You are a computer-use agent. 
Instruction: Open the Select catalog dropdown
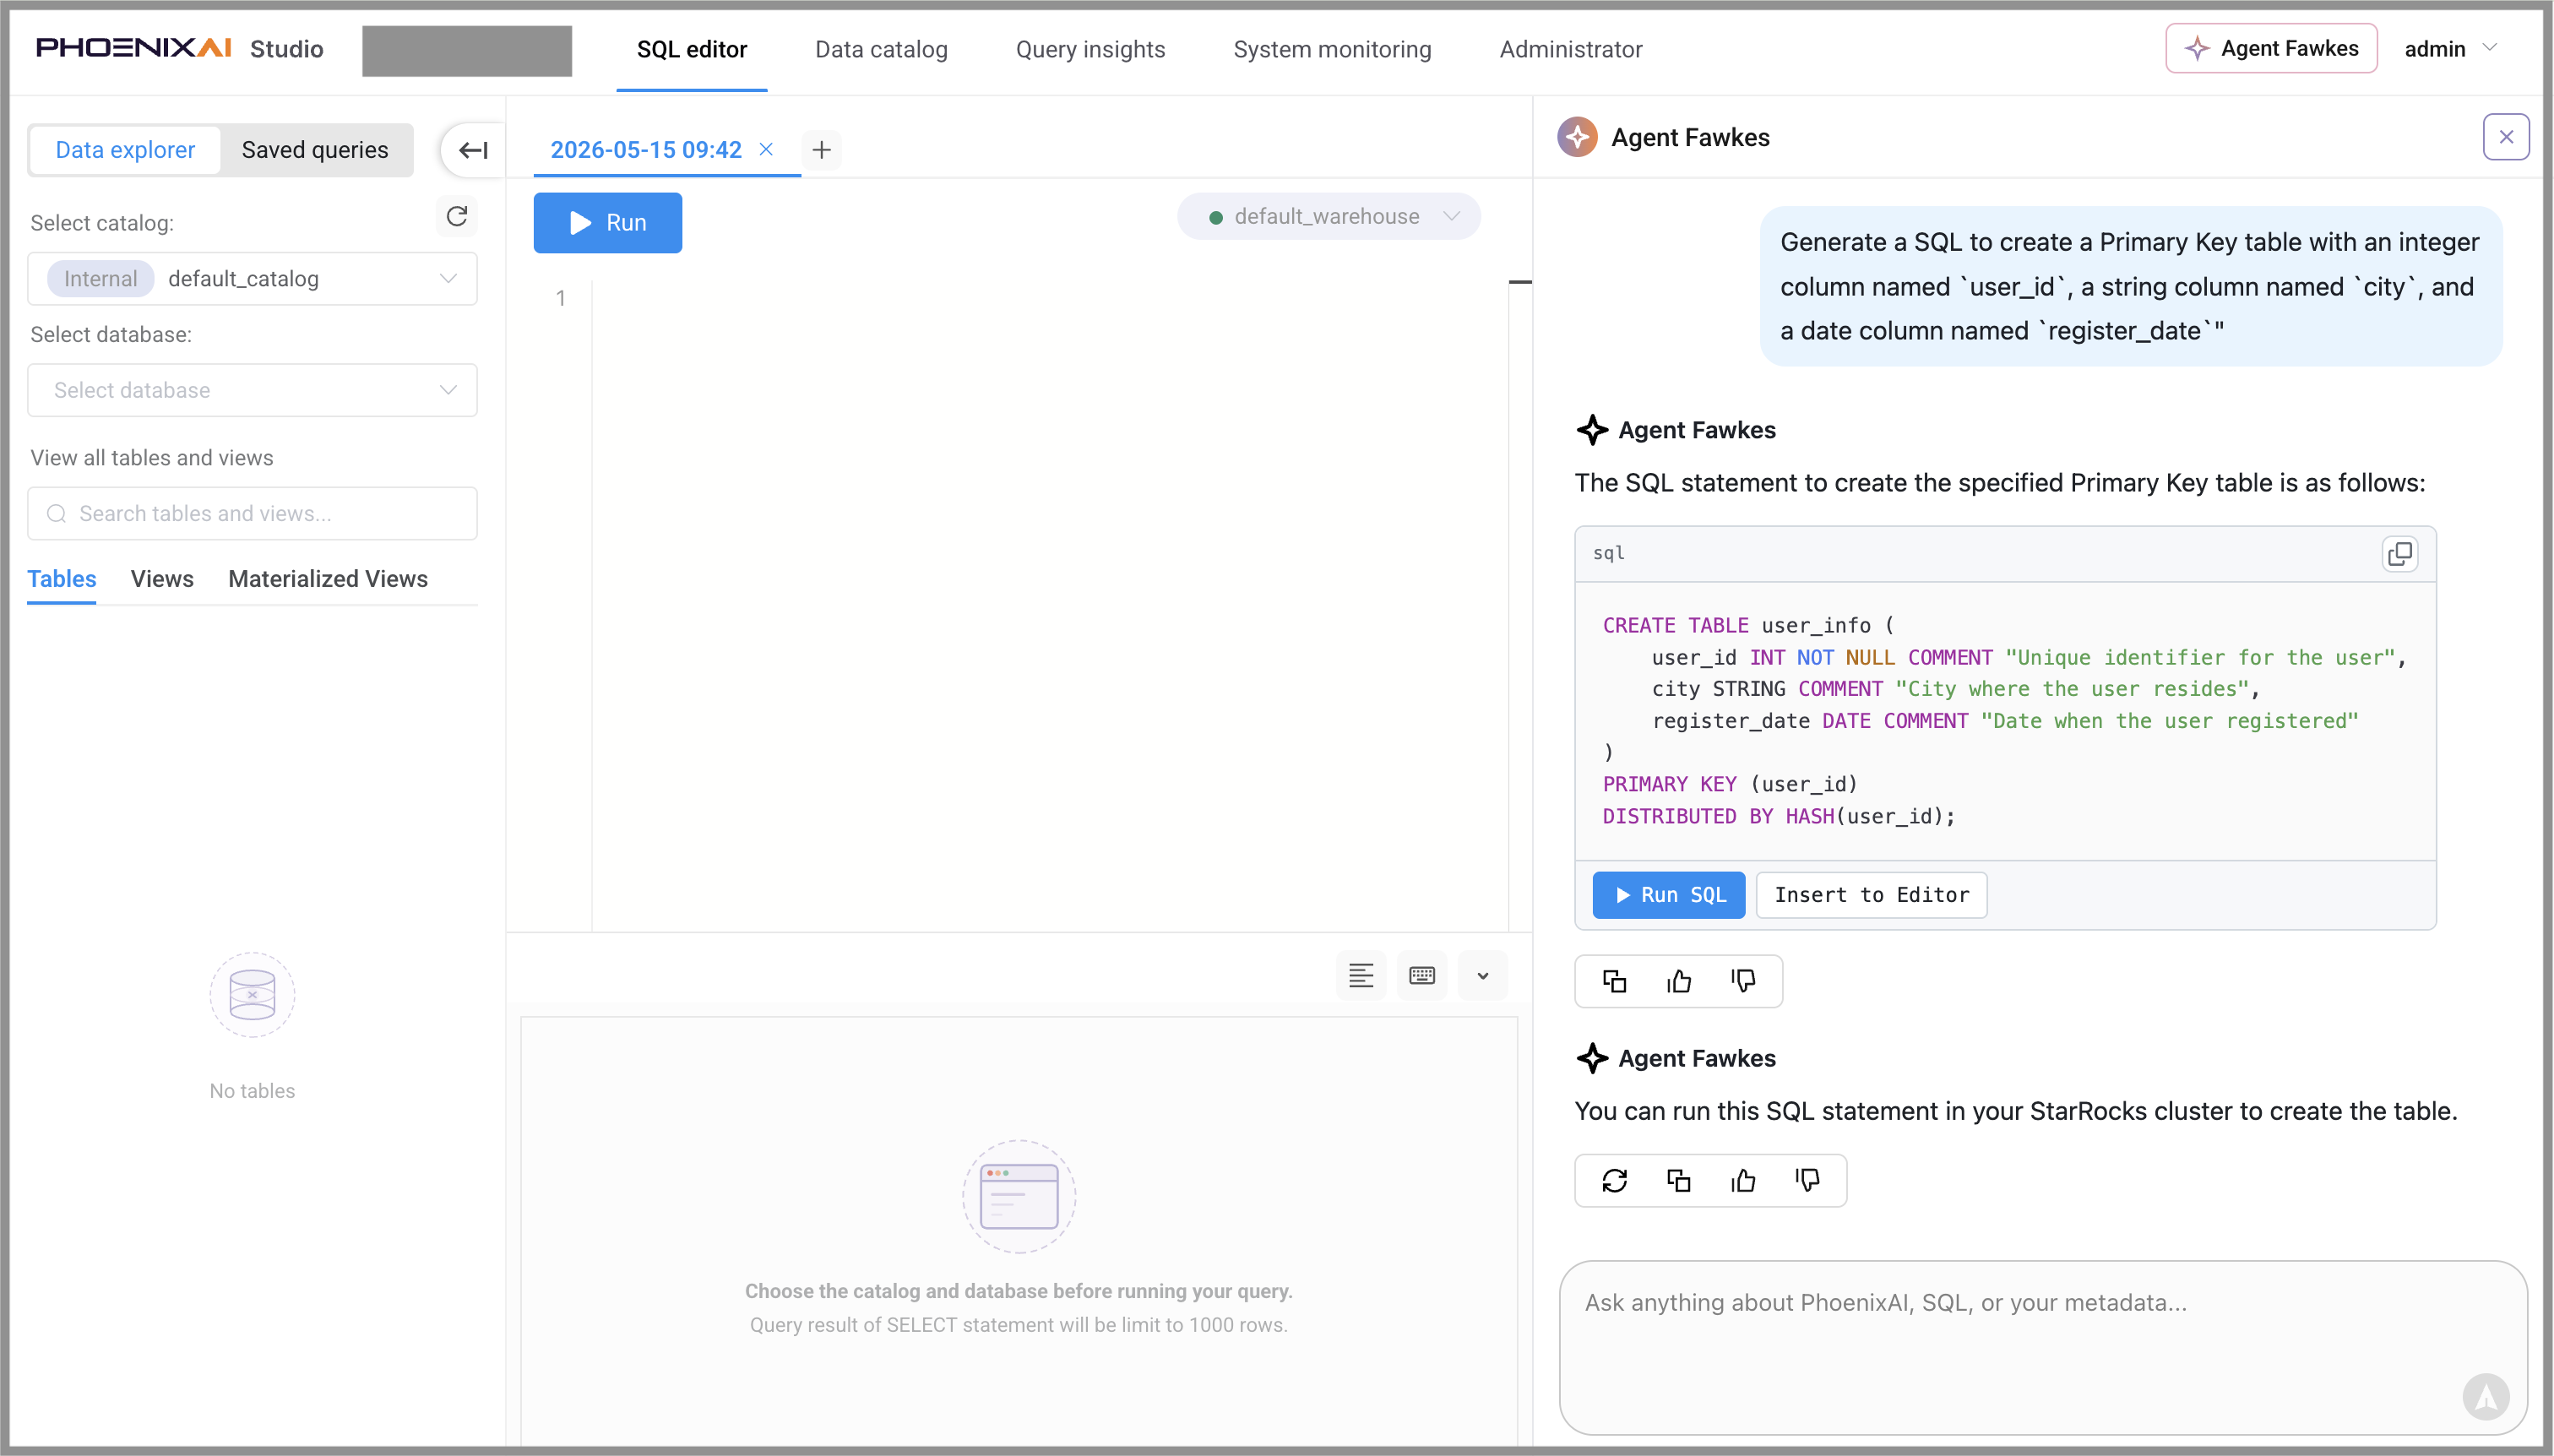click(x=252, y=279)
